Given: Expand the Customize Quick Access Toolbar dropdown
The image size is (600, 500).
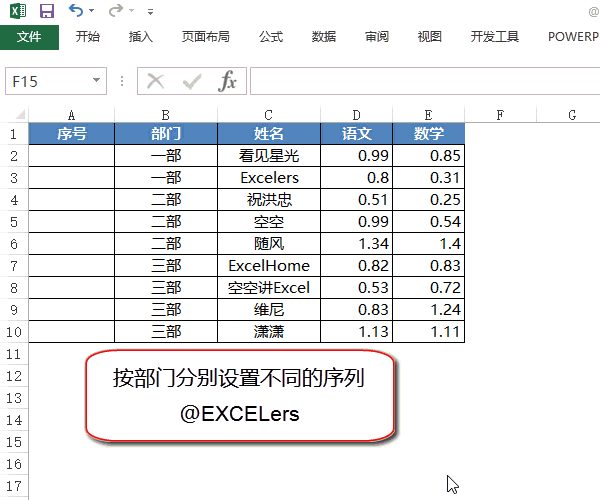Looking at the screenshot, I should pyautogui.click(x=150, y=12).
